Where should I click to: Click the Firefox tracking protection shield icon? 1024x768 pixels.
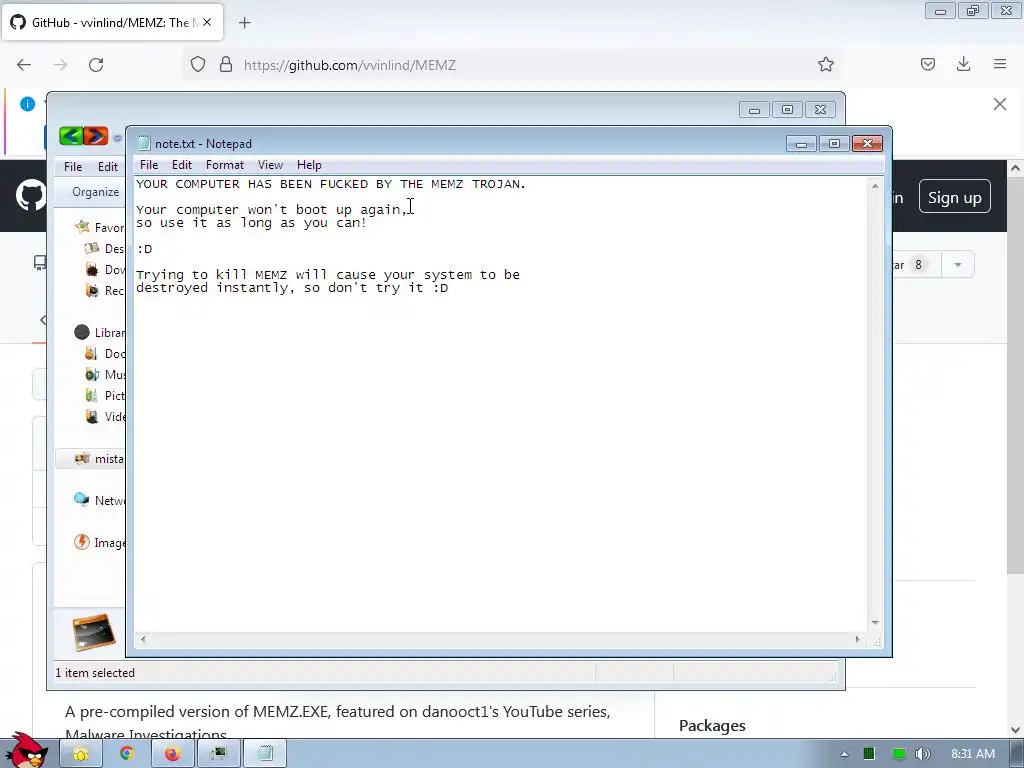[198, 65]
